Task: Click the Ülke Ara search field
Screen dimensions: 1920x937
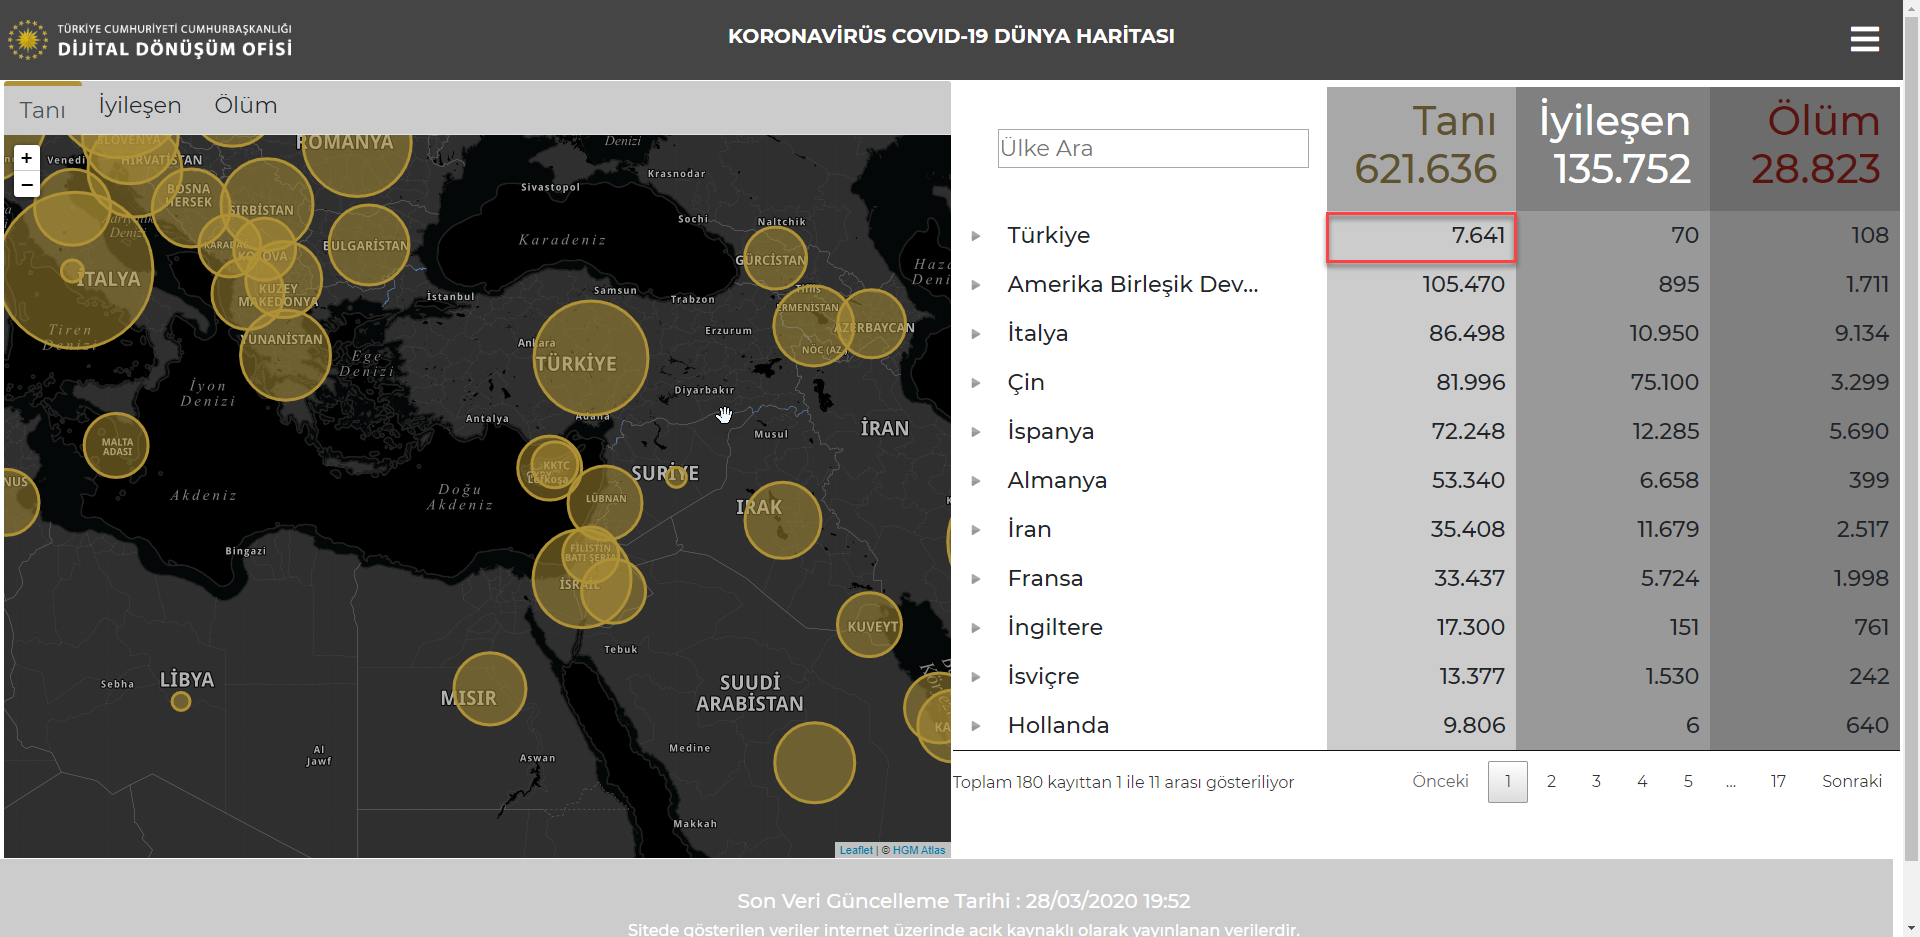Action: click(1152, 149)
